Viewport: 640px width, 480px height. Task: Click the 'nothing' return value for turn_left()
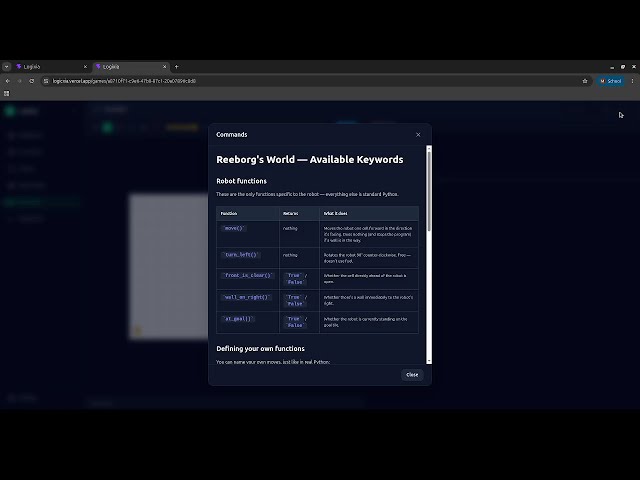[290, 255]
